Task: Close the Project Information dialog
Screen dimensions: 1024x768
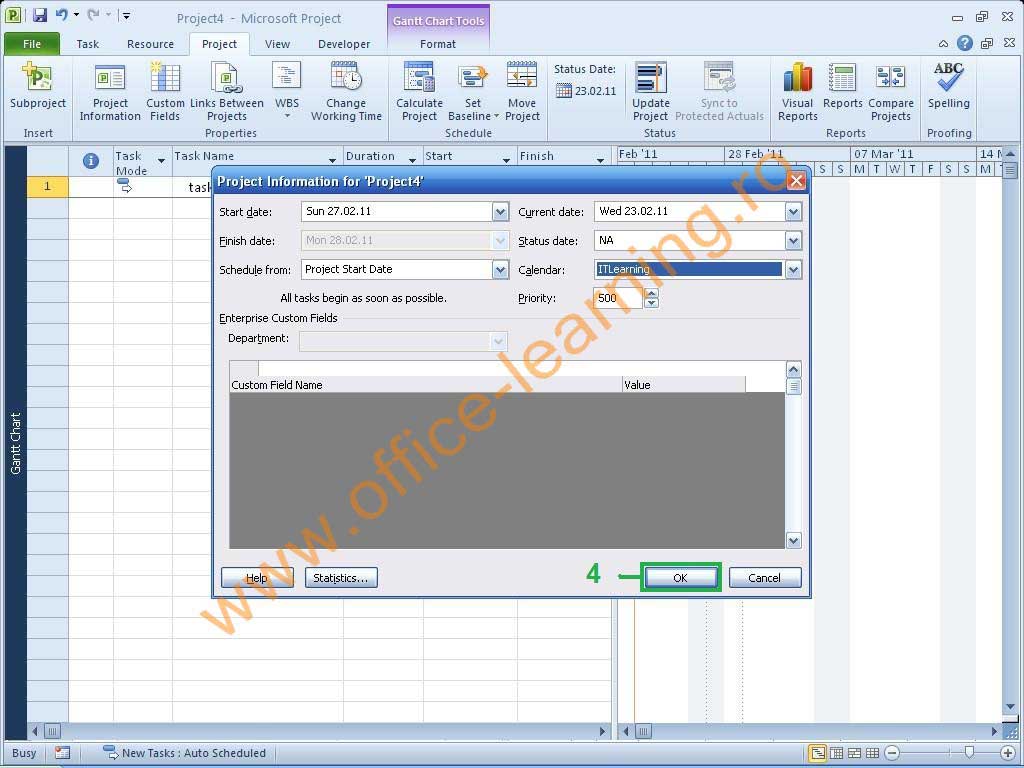Action: [x=796, y=181]
